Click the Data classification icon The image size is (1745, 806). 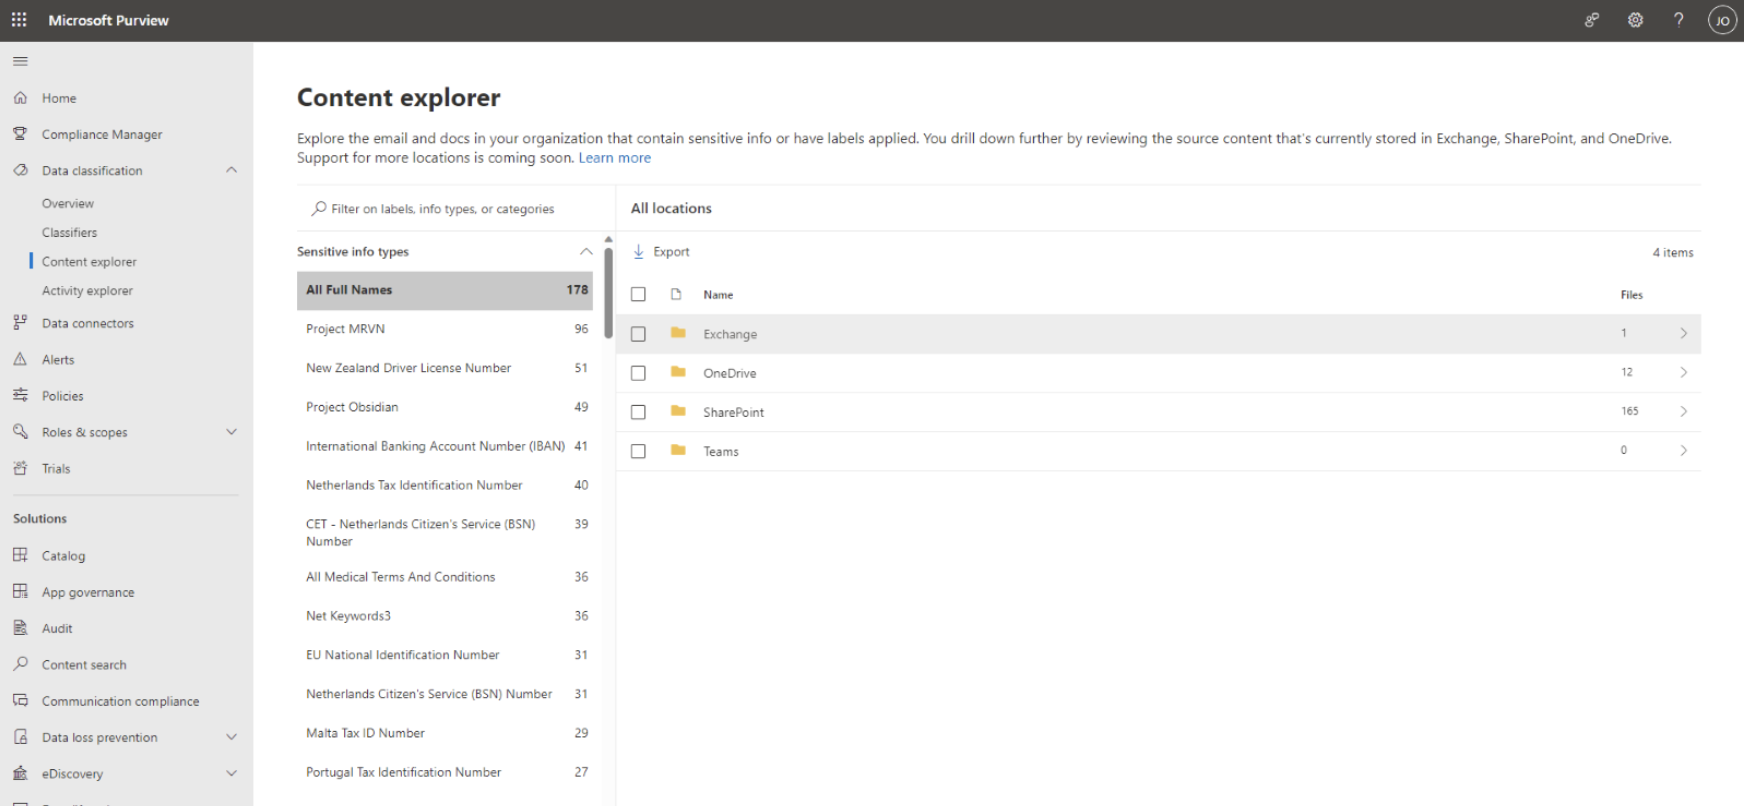point(20,170)
